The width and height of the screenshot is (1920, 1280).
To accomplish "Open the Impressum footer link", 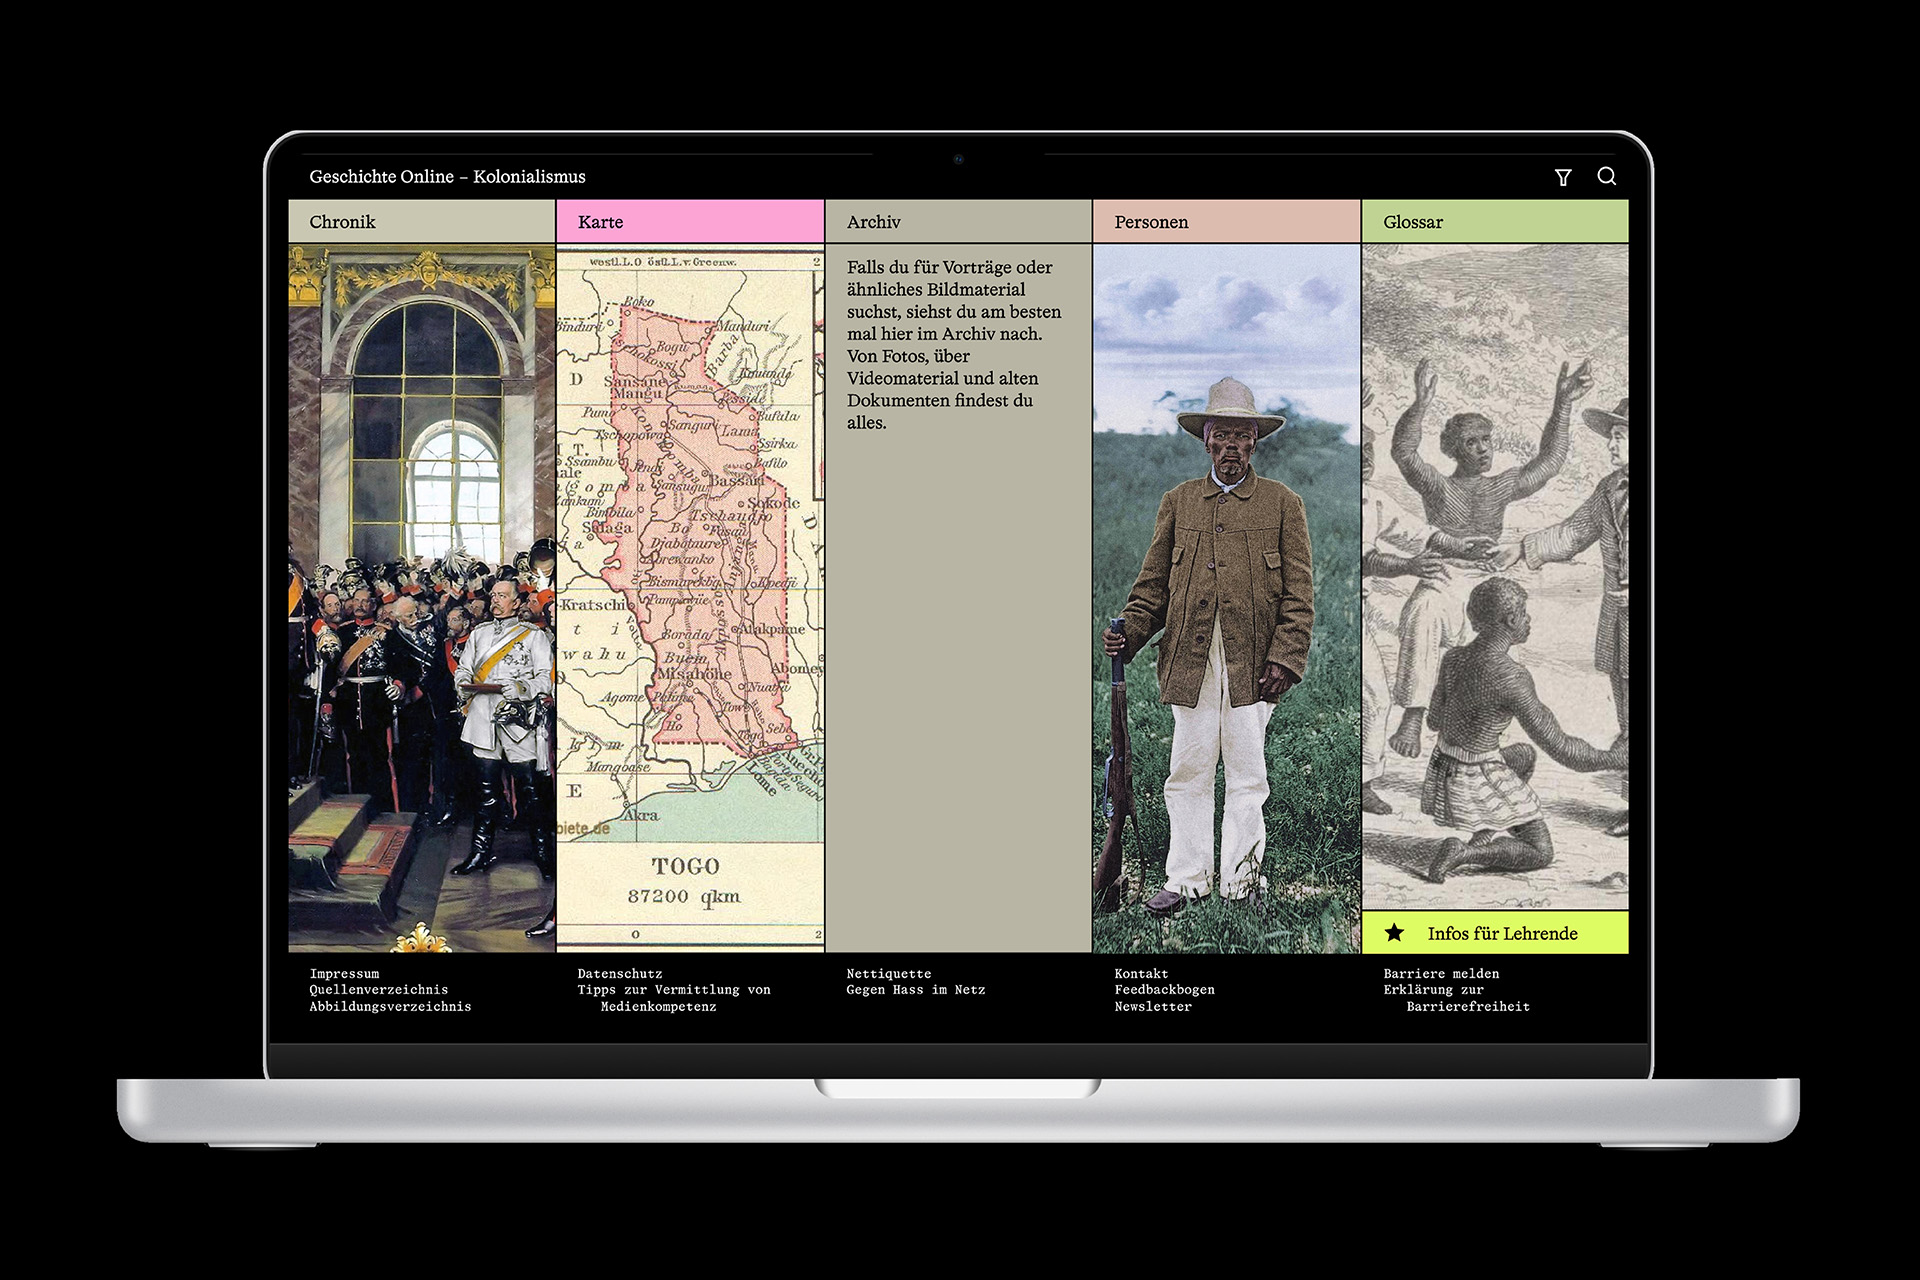I will pyautogui.click(x=344, y=973).
